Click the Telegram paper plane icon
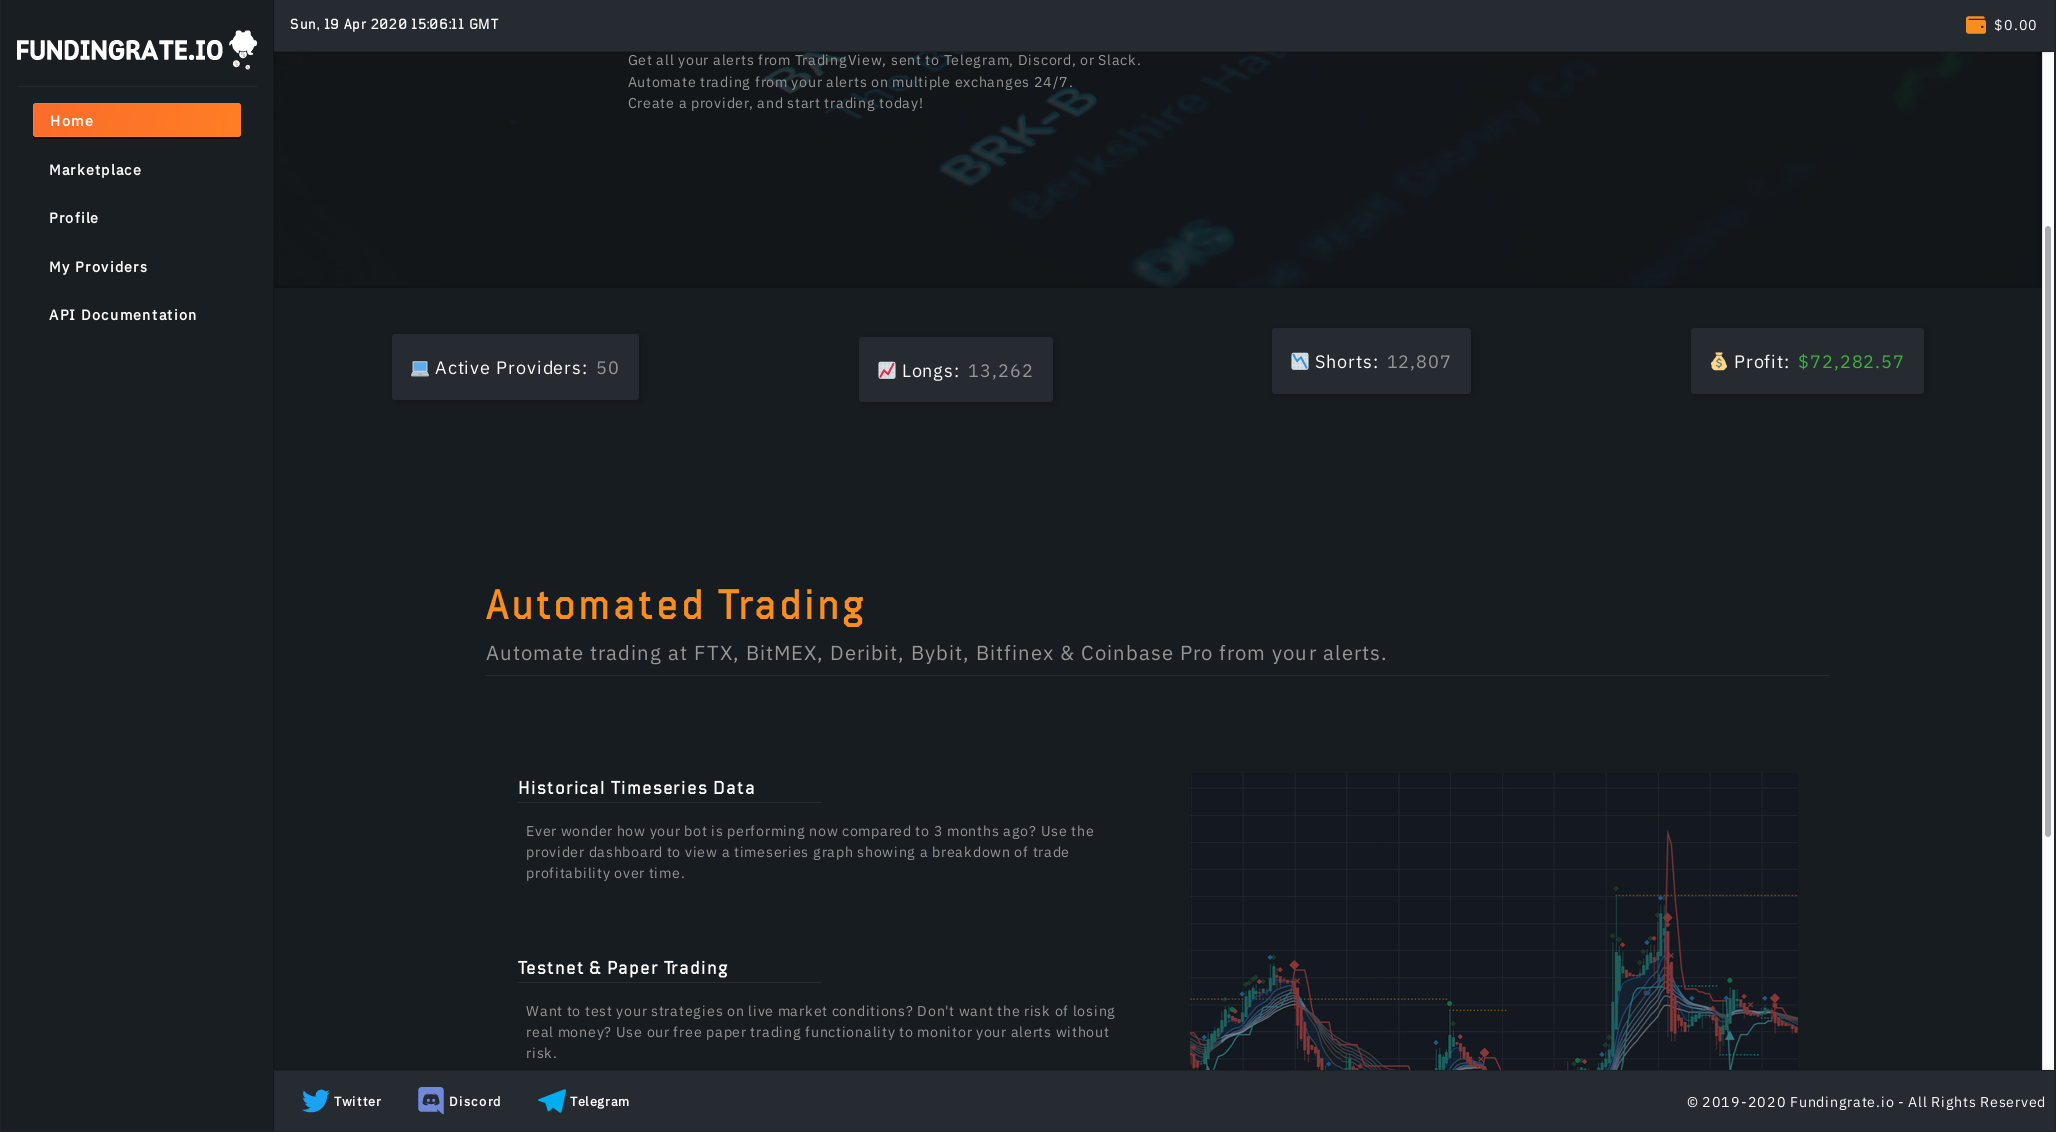The height and width of the screenshot is (1132, 2056). point(551,1101)
